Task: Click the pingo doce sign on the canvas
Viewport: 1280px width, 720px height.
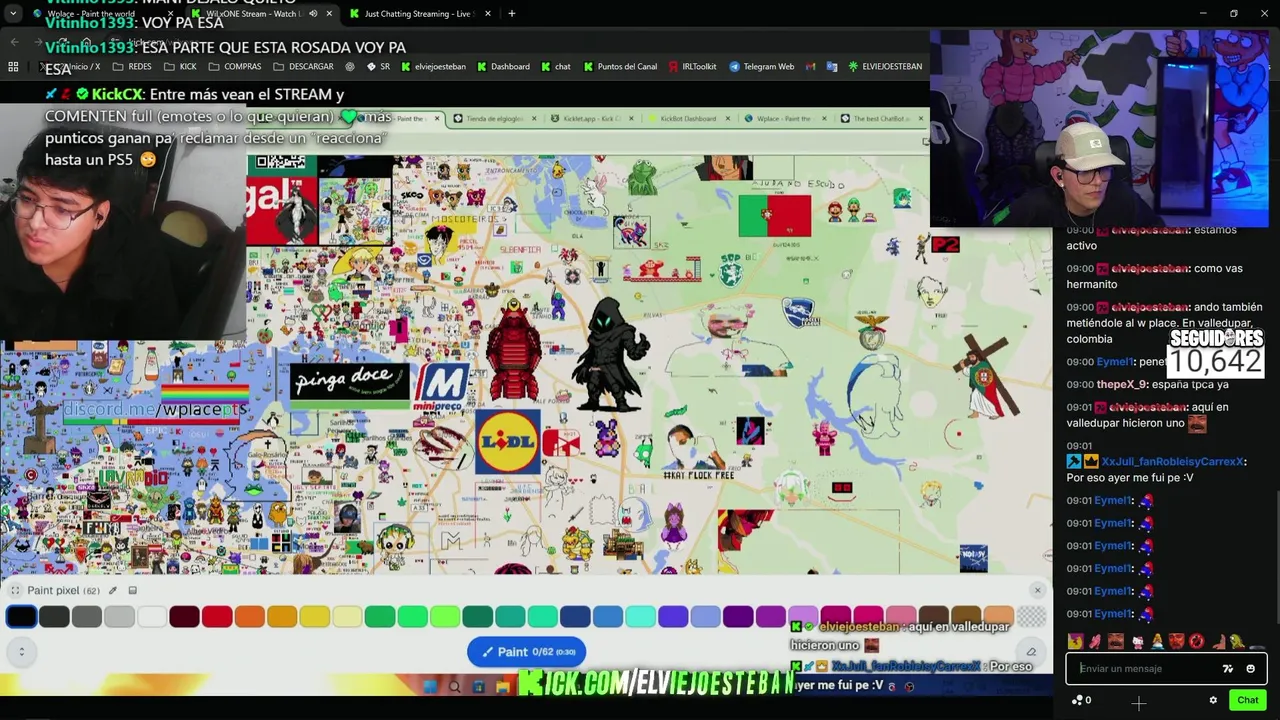Action: coord(350,381)
